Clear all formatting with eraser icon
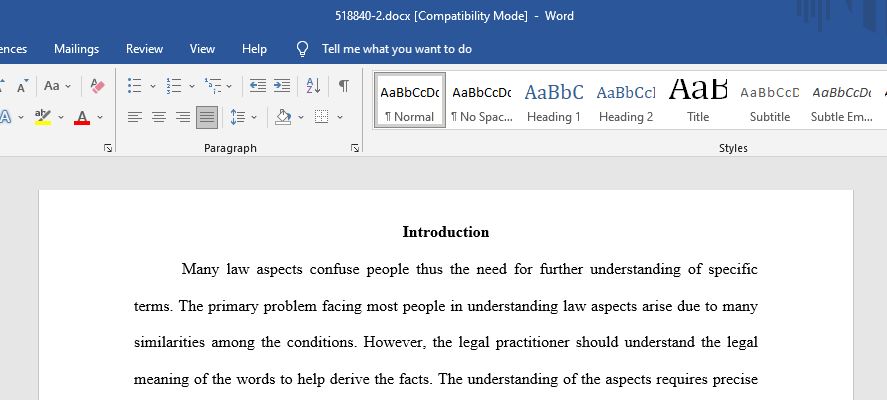Viewport: 887px width, 400px height. pyautogui.click(x=97, y=86)
